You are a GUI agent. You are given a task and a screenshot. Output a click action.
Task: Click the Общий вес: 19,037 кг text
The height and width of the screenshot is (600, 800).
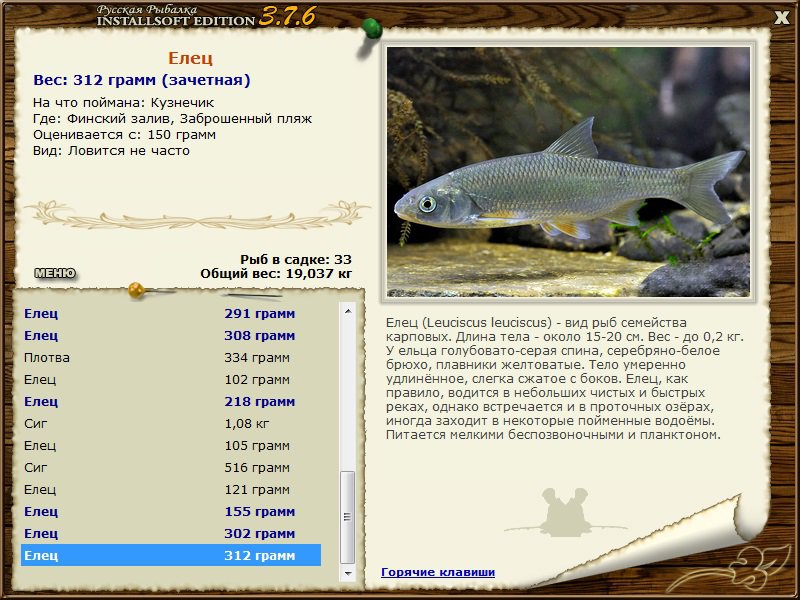click(276, 274)
